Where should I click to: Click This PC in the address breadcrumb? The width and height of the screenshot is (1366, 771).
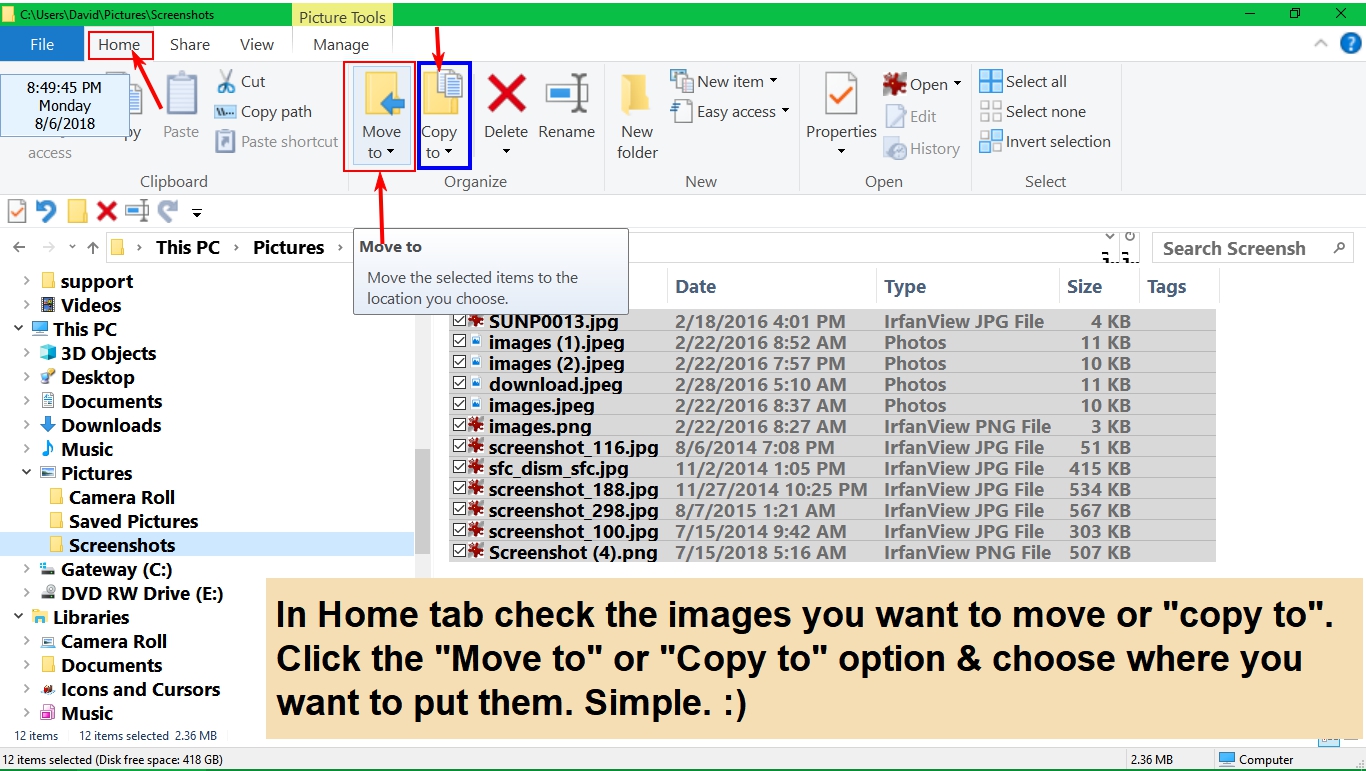tap(188, 248)
